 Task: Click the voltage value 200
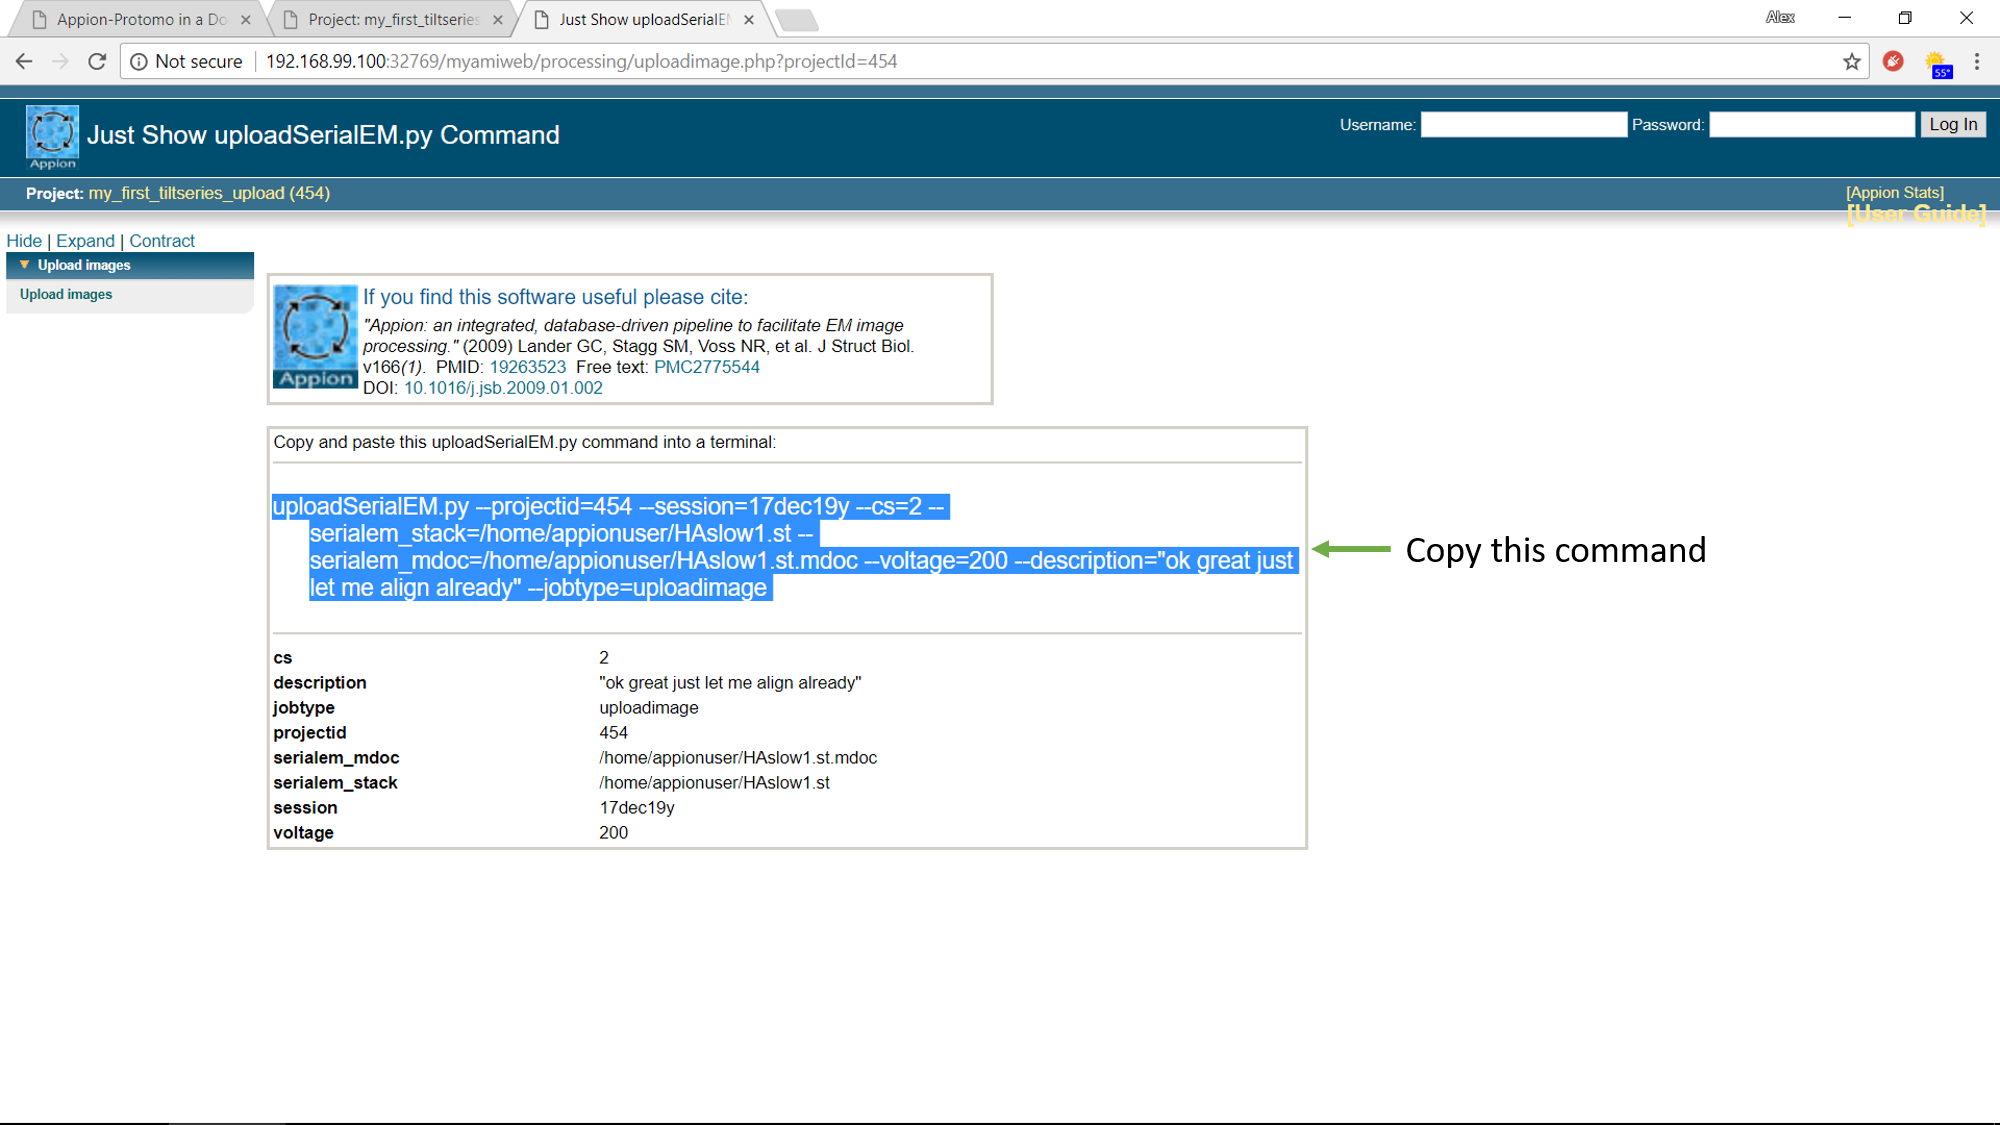pyautogui.click(x=613, y=833)
